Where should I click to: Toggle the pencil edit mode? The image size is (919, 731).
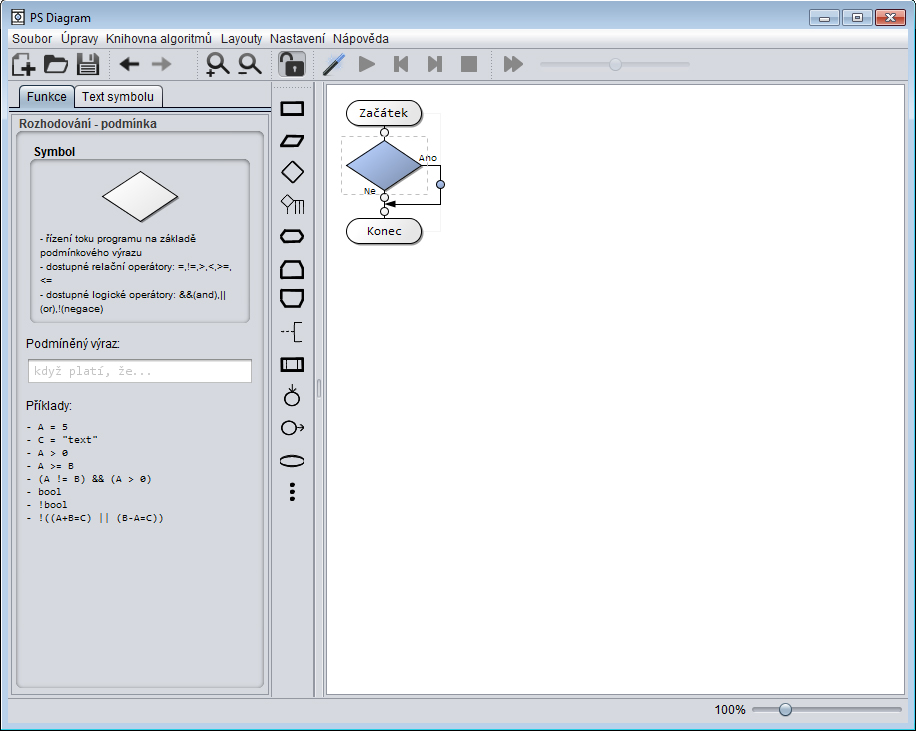(333, 65)
